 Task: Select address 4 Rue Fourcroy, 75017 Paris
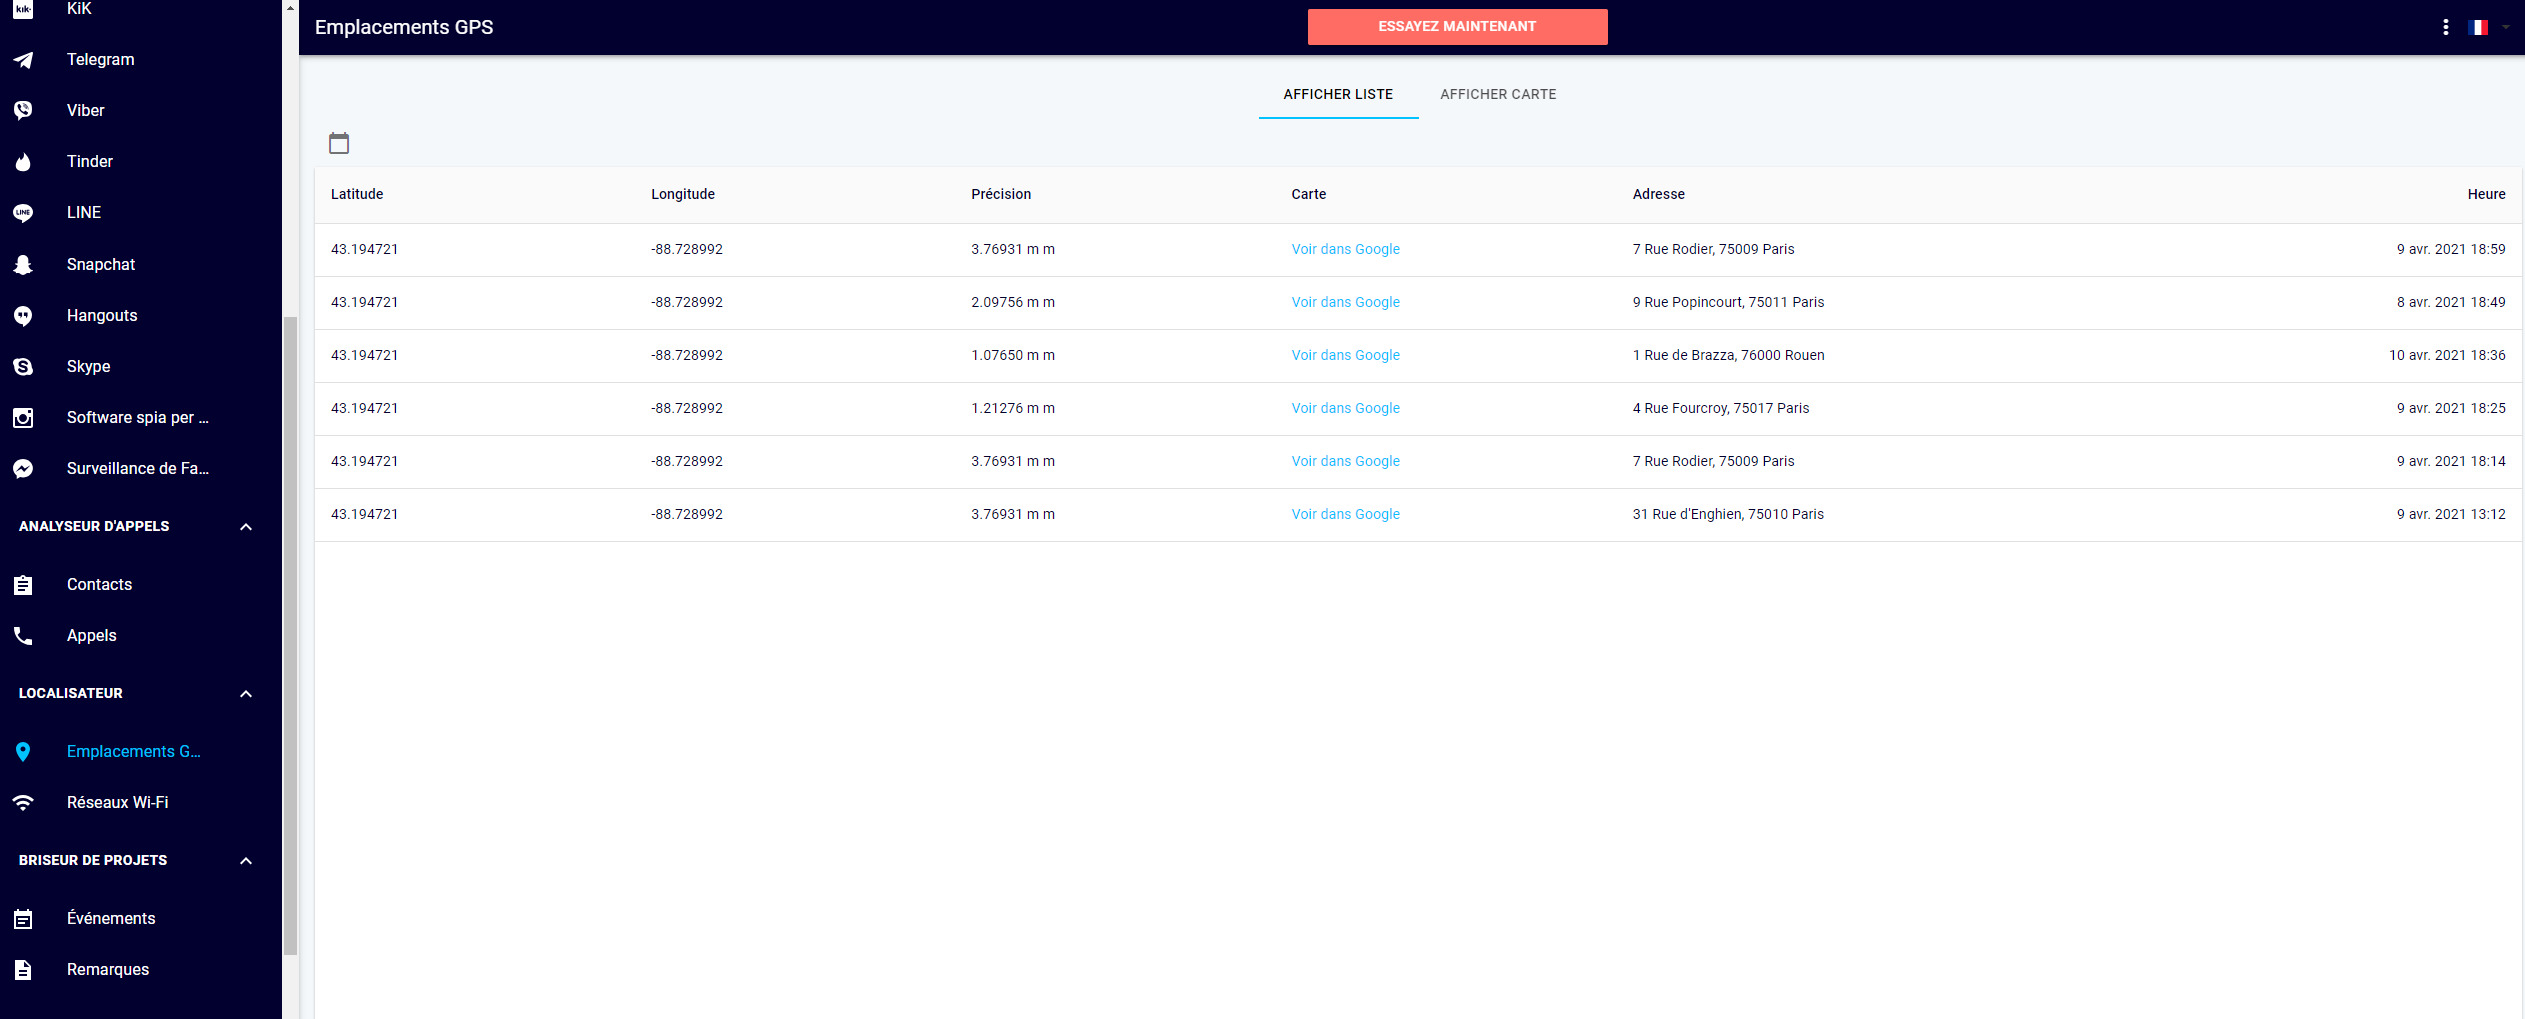coord(1721,409)
